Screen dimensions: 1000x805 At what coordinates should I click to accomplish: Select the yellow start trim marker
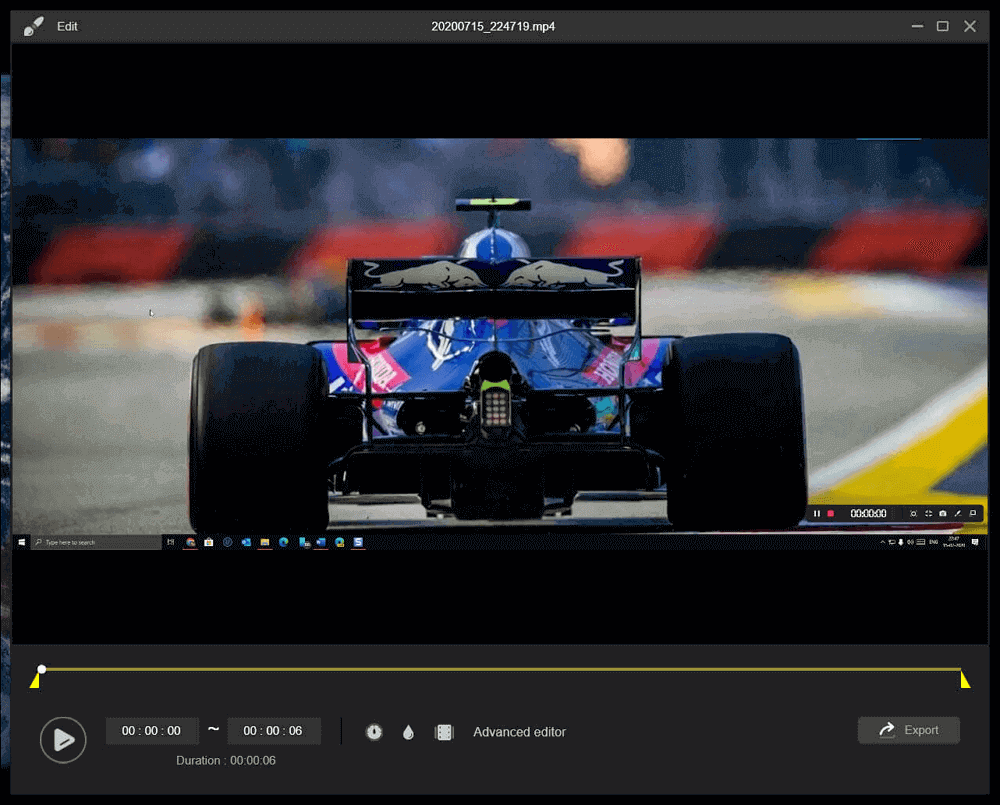(x=35, y=681)
